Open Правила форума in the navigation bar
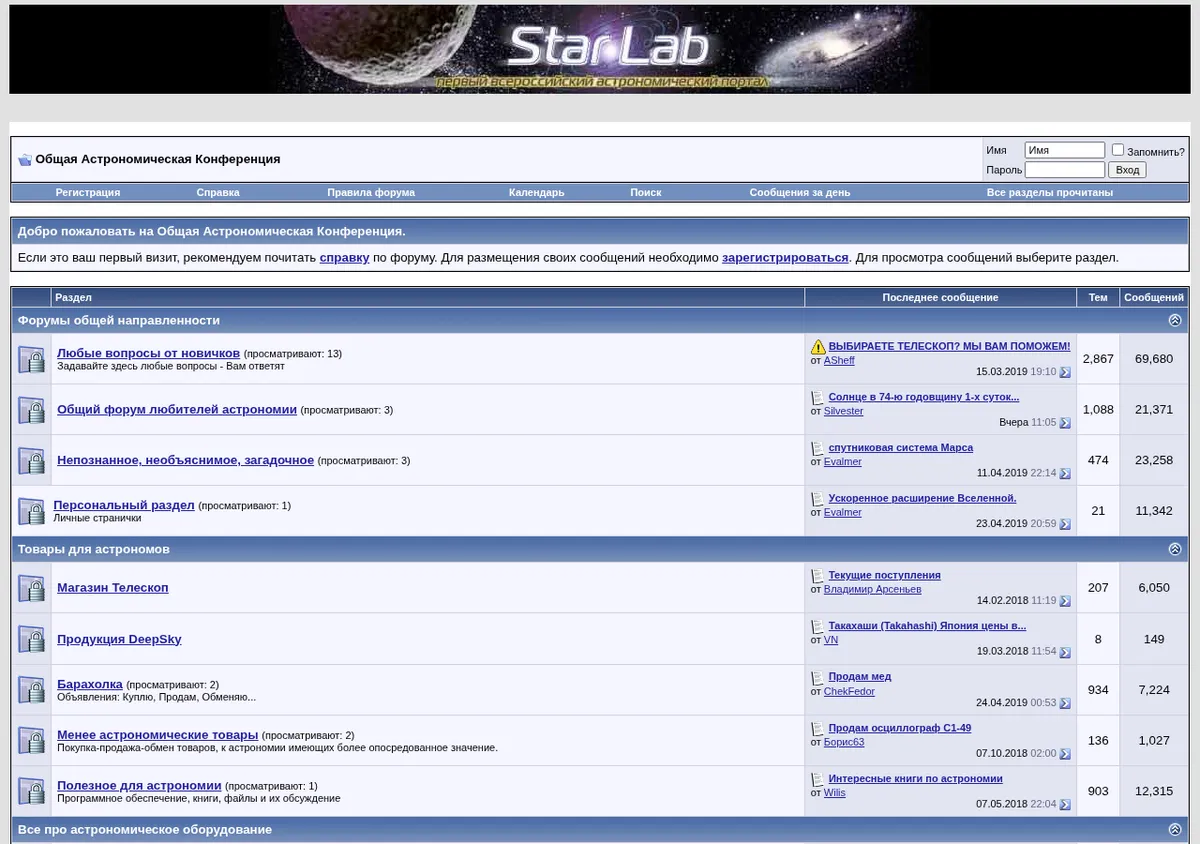1200x844 pixels. click(371, 192)
